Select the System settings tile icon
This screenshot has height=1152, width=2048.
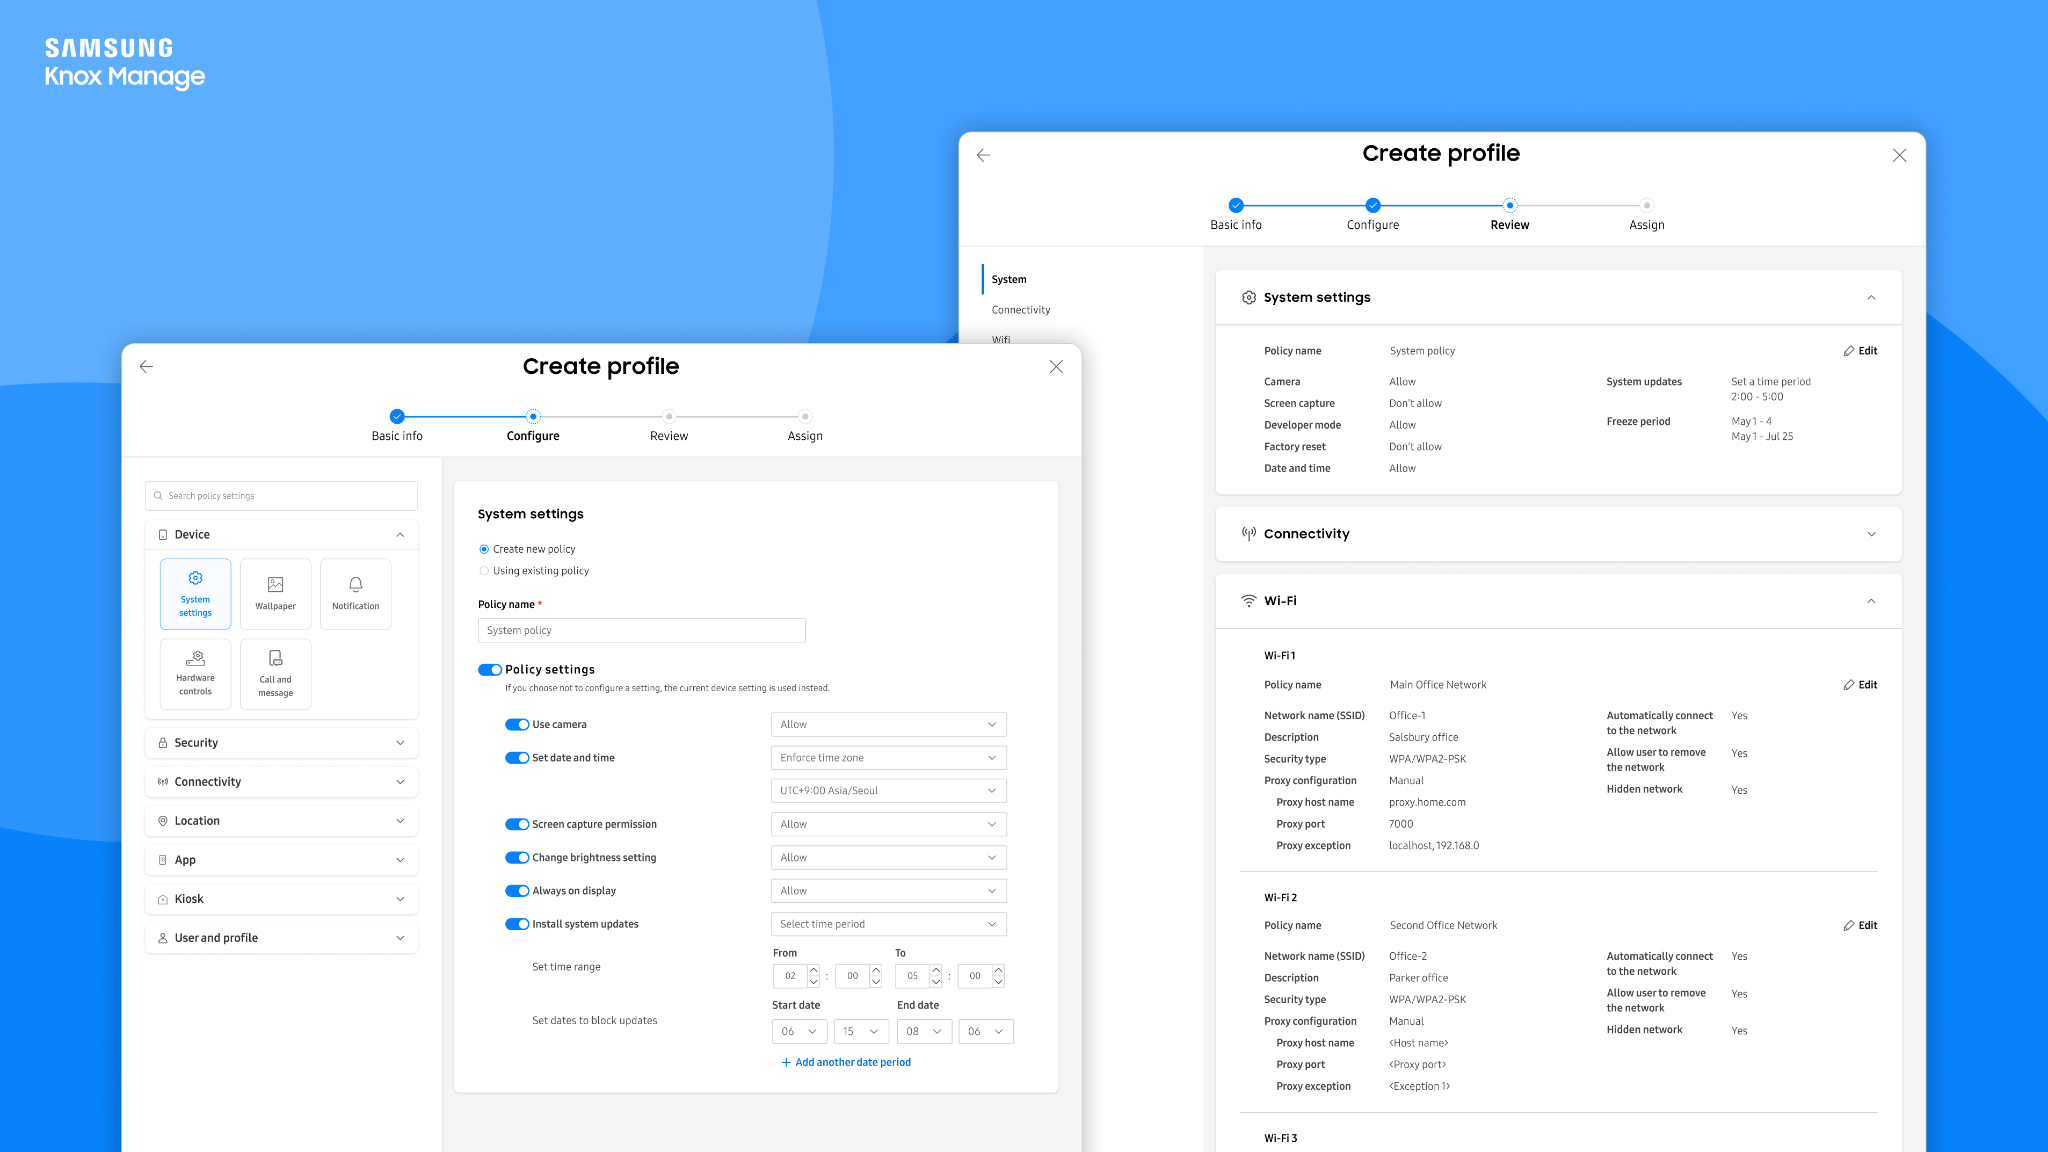click(195, 579)
